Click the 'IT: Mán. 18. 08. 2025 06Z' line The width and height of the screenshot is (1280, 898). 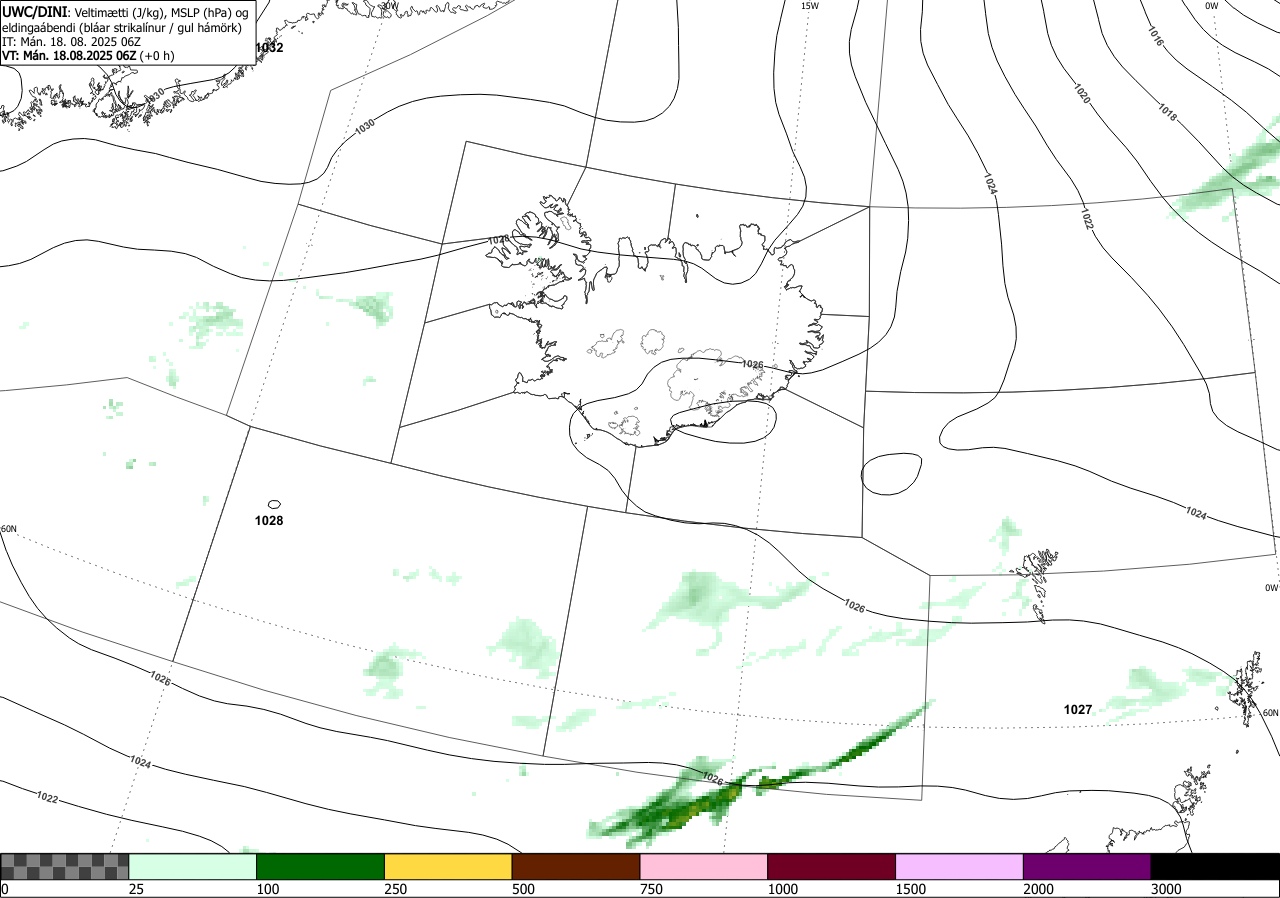[73, 41]
